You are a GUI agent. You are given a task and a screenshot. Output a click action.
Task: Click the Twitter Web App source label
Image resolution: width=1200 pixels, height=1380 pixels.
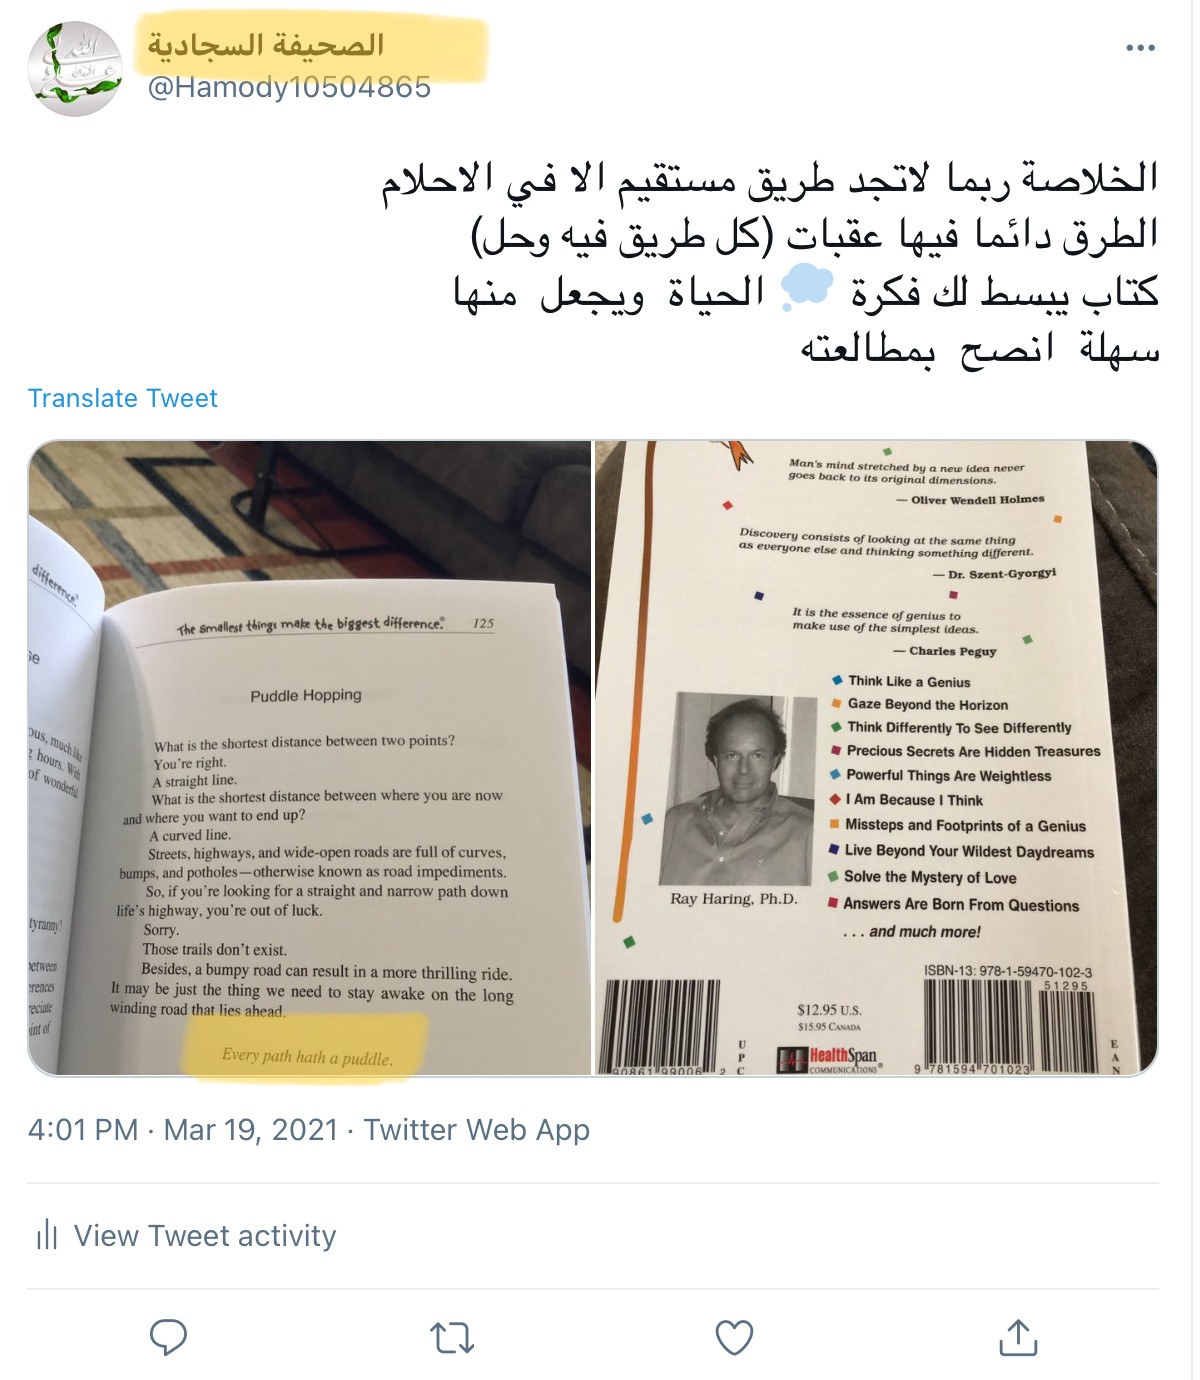[476, 1130]
